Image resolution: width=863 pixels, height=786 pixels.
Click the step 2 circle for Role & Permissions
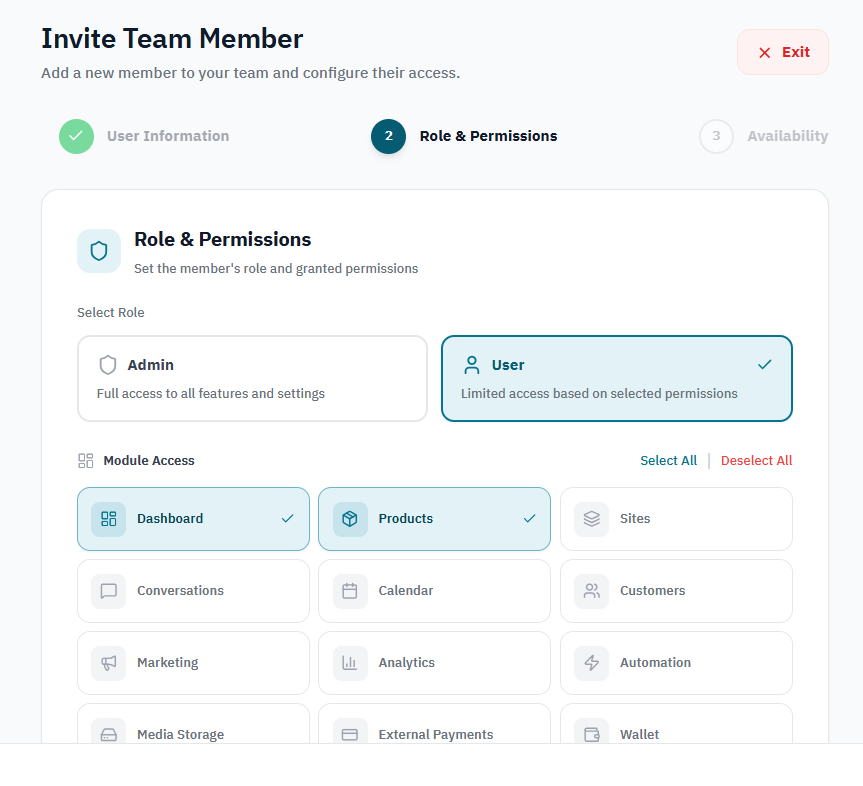pyautogui.click(x=388, y=136)
